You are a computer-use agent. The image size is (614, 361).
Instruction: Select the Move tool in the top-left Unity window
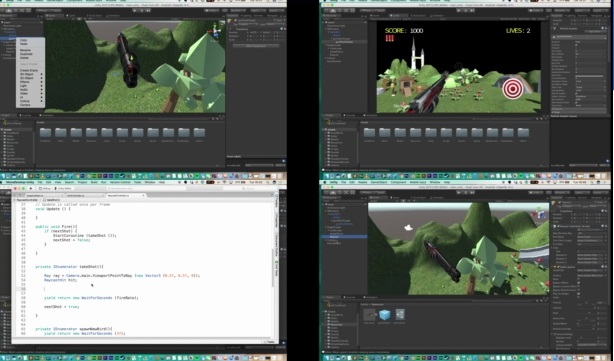(x=8, y=10)
